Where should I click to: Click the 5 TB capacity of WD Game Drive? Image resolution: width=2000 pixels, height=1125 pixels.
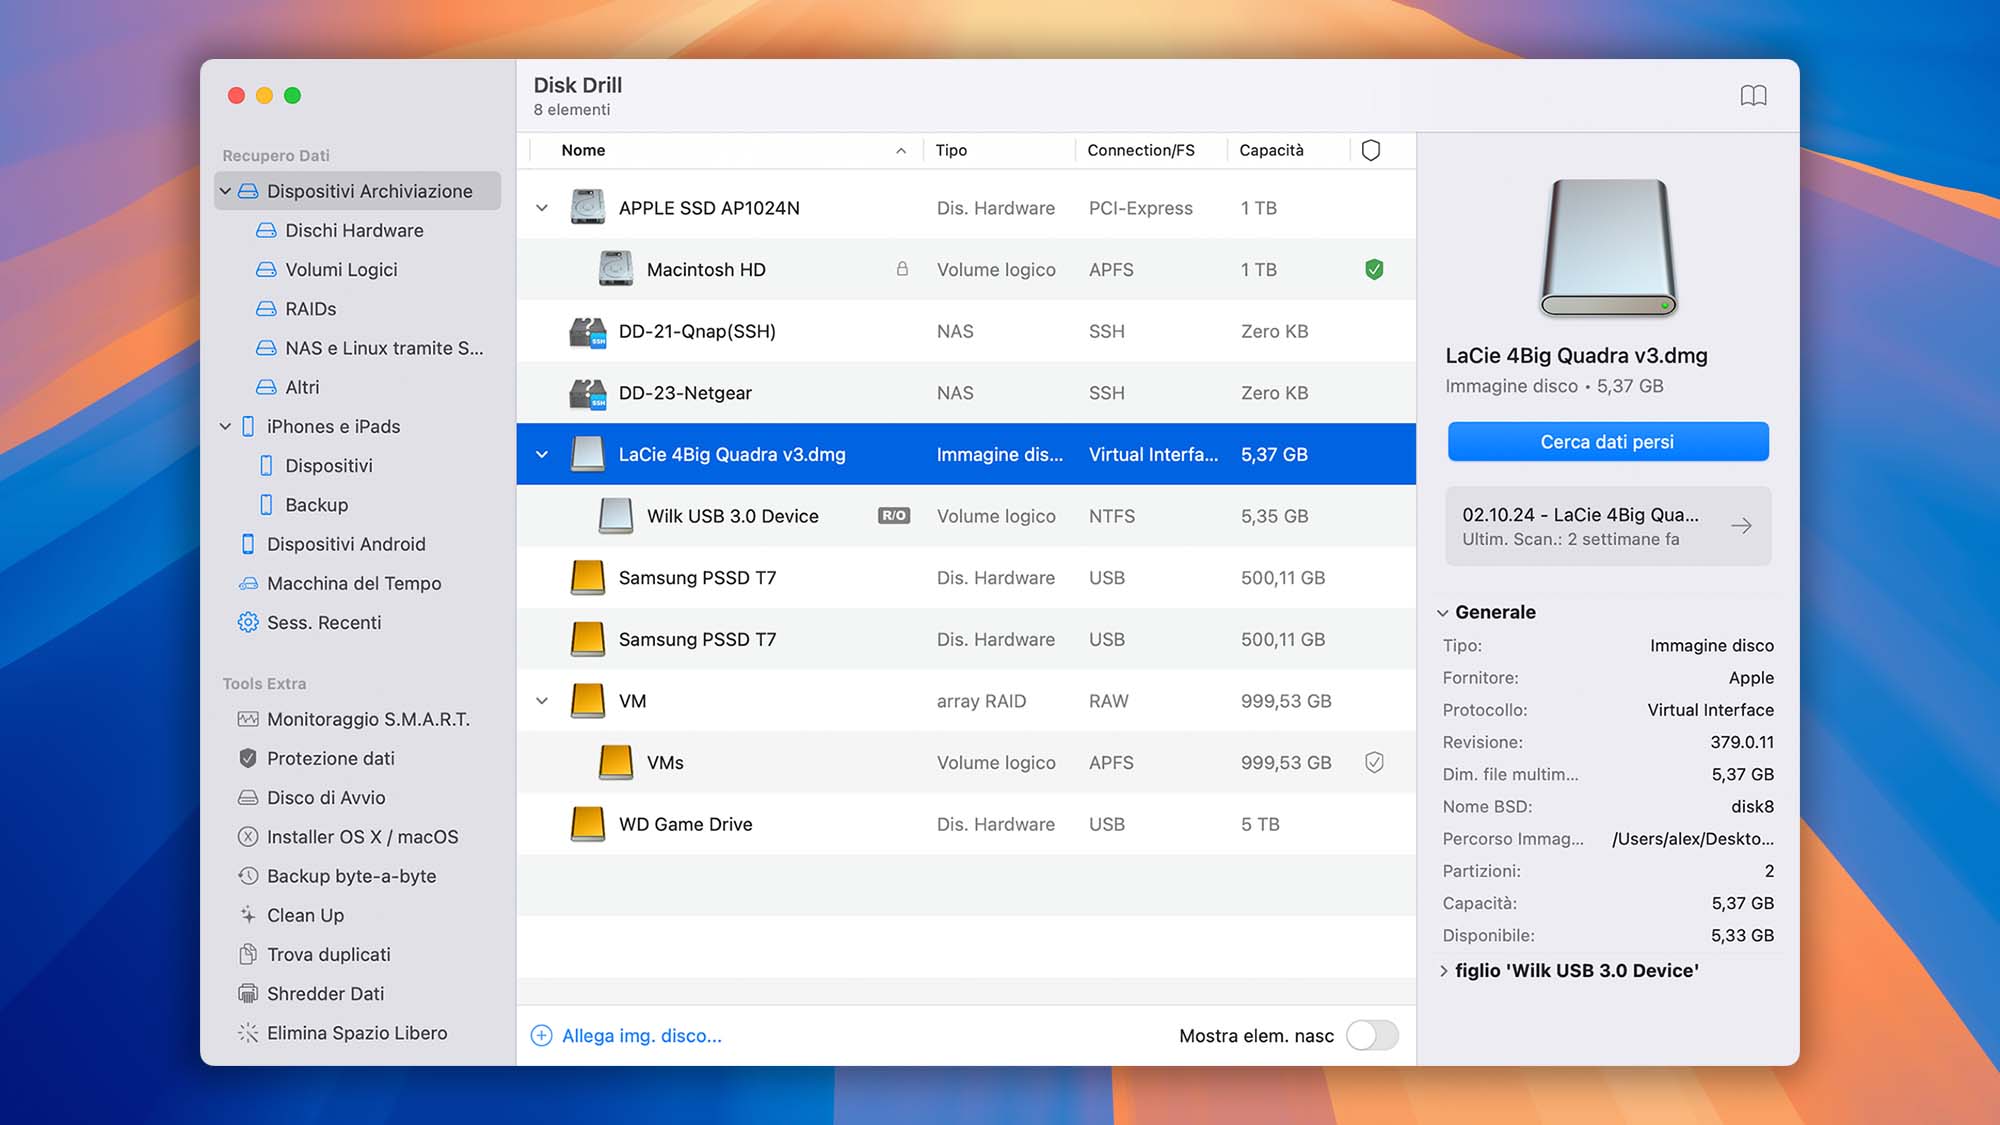[x=1260, y=824]
